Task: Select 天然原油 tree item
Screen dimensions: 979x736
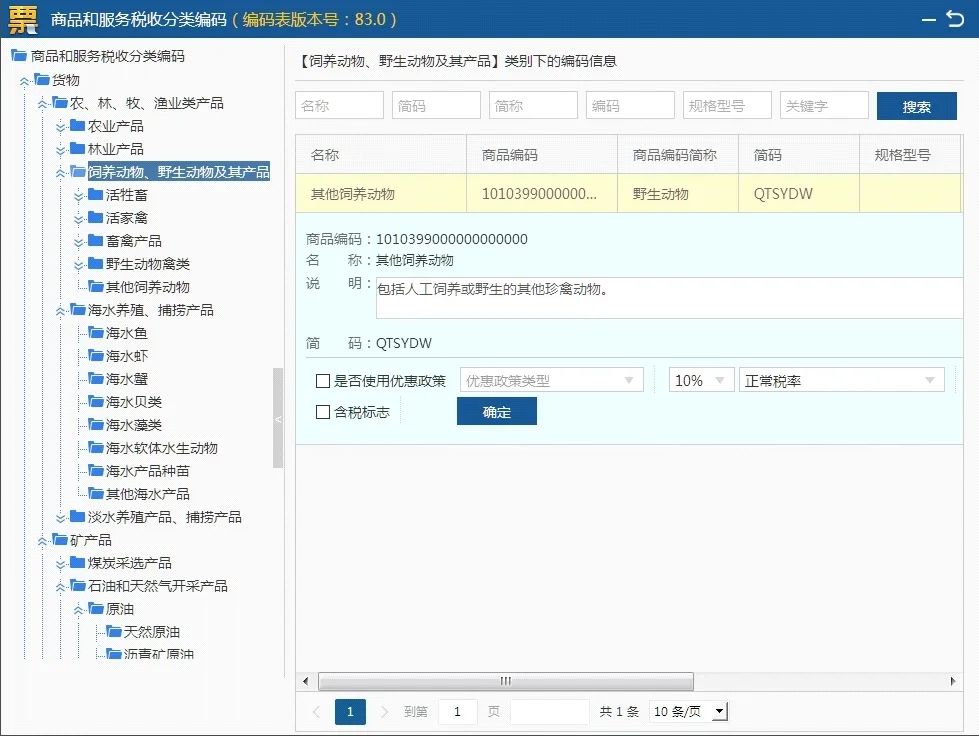Action: 152,632
